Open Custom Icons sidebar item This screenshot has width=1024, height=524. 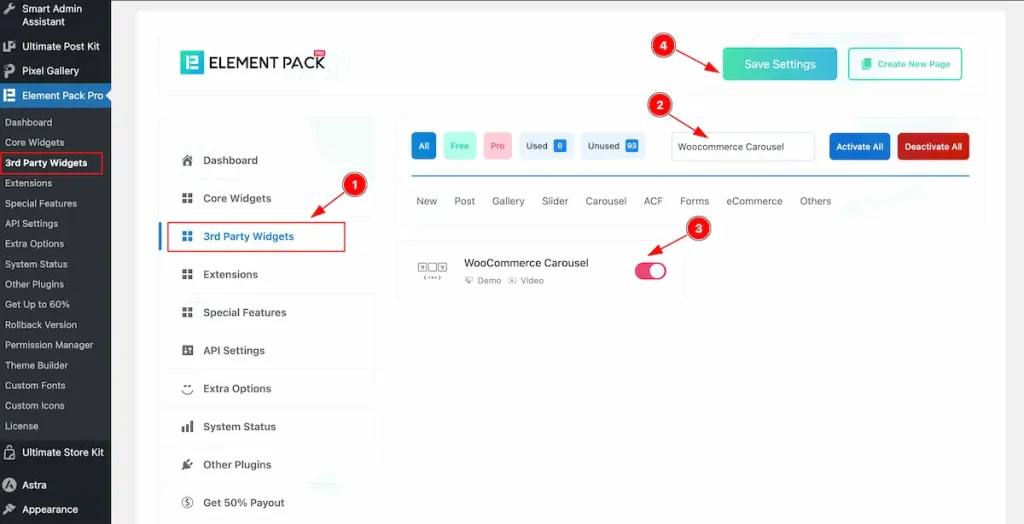tap(35, 406)
